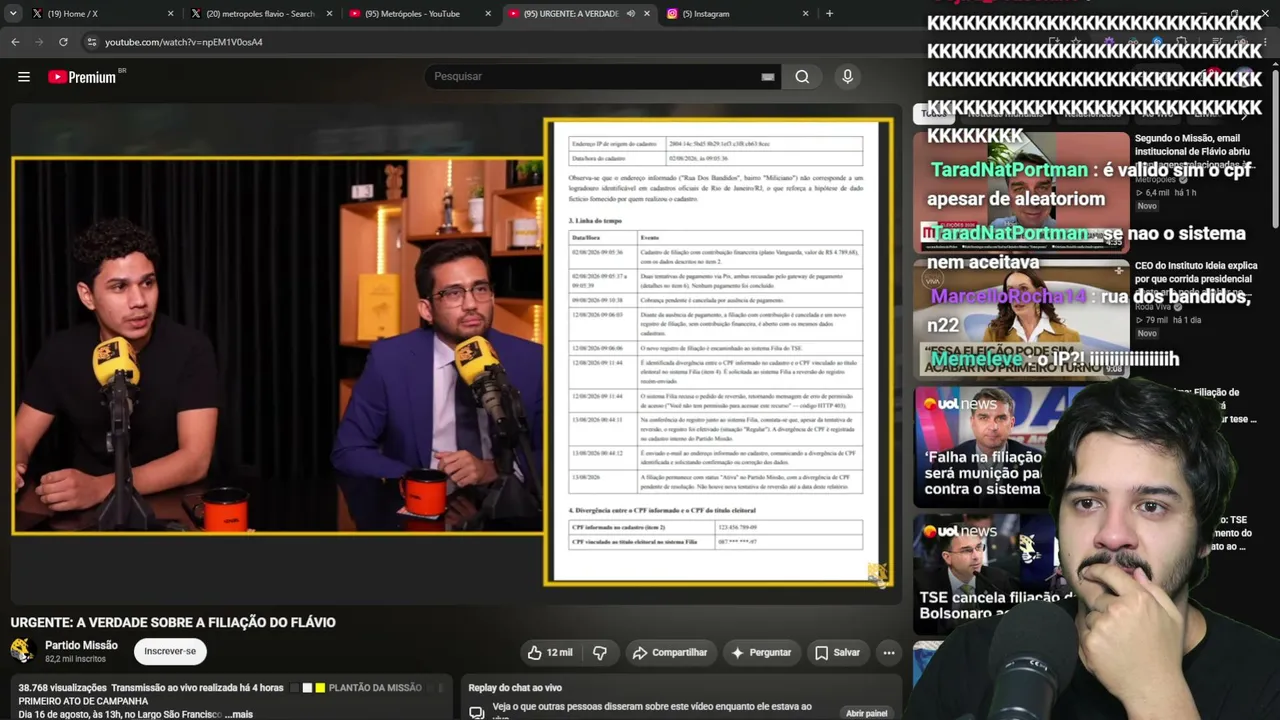Click the magnifying glass search button
Viewport: 1280px width, 720px height.
click(x=802, y=77)
